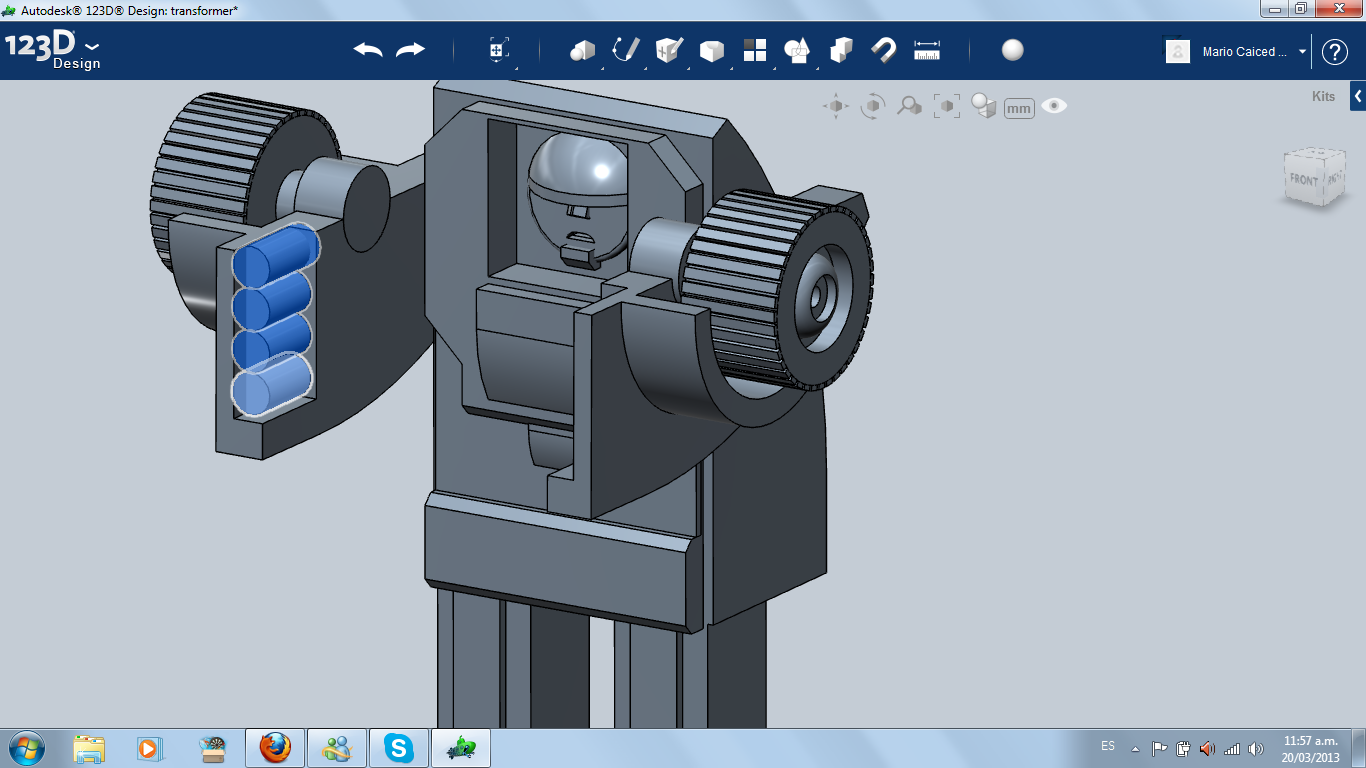The height and width of the screenshot is (768, 1366).
Task: Click the FRONT face of view cube
Action: click(1304, 180)
